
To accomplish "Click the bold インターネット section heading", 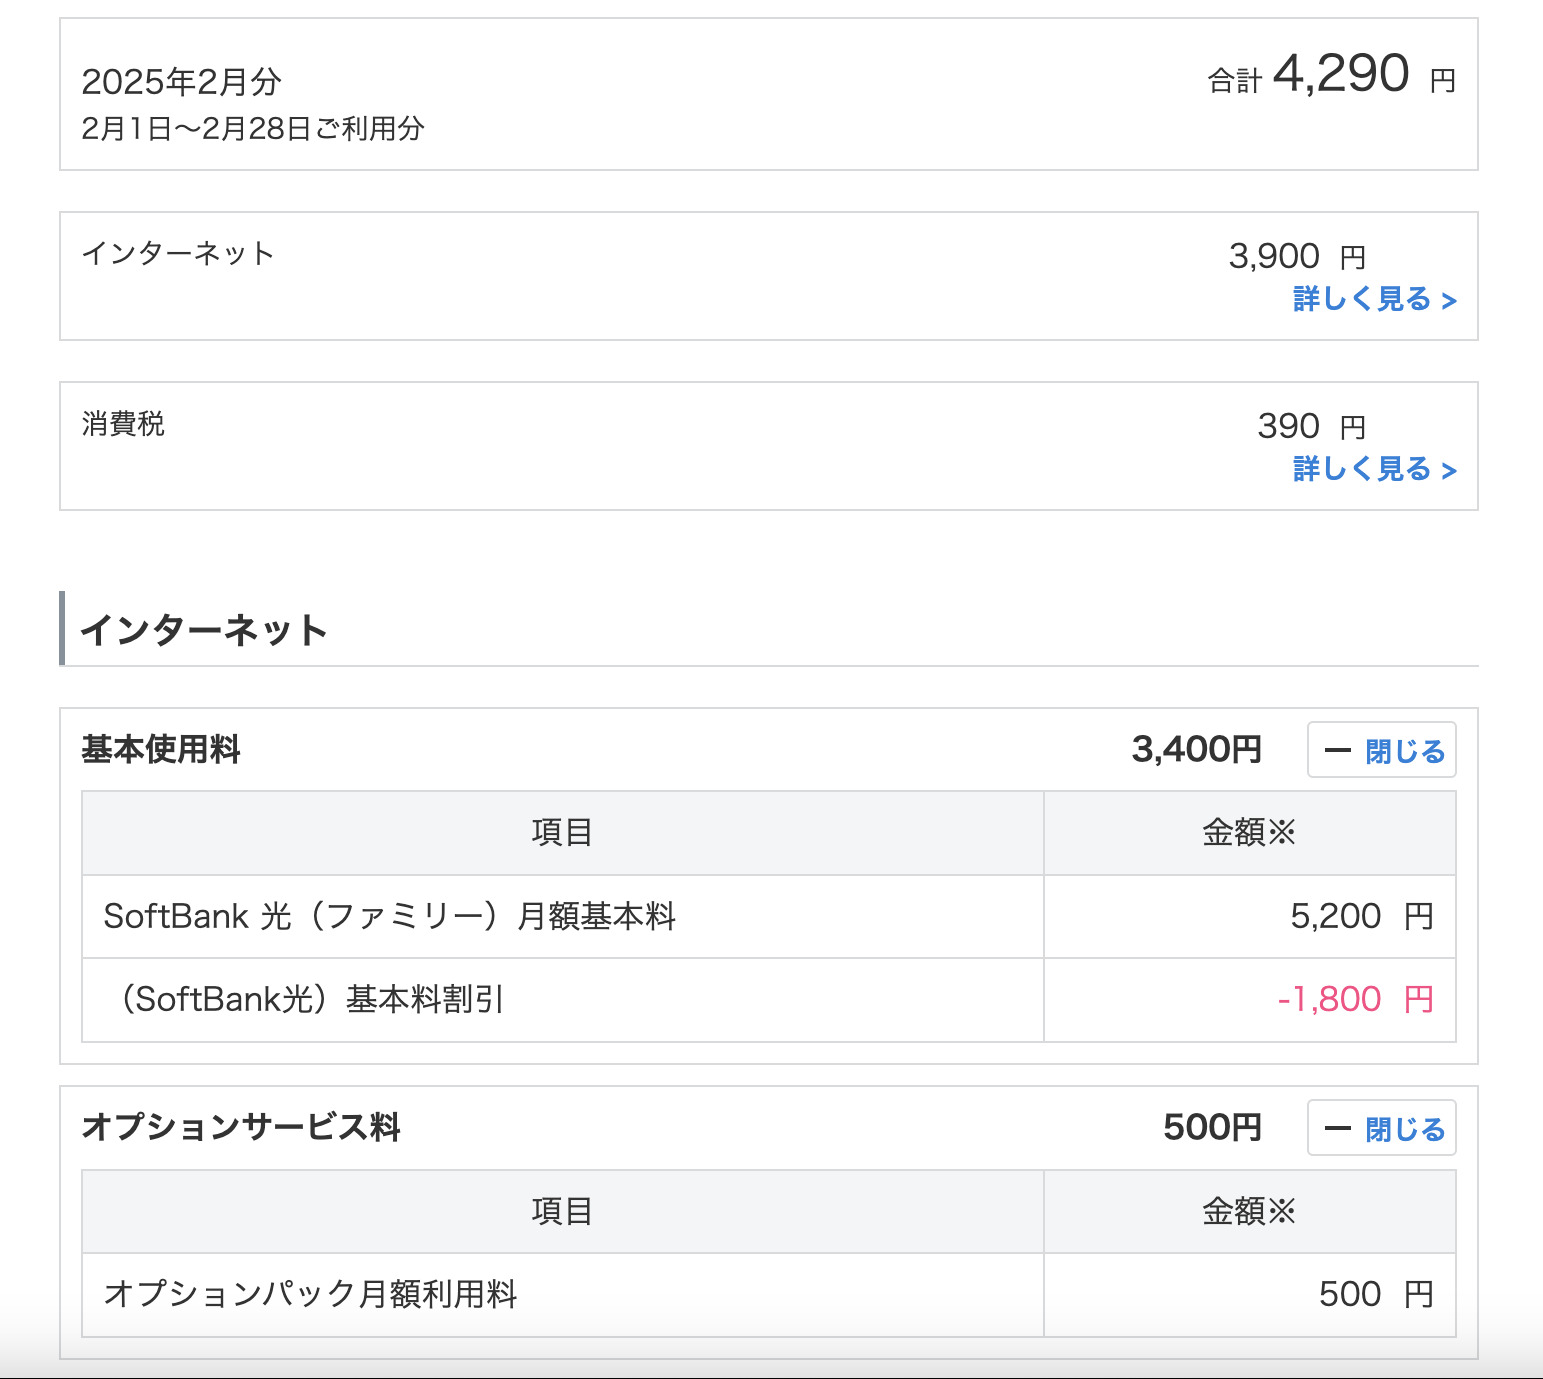I will click(204, 630).
